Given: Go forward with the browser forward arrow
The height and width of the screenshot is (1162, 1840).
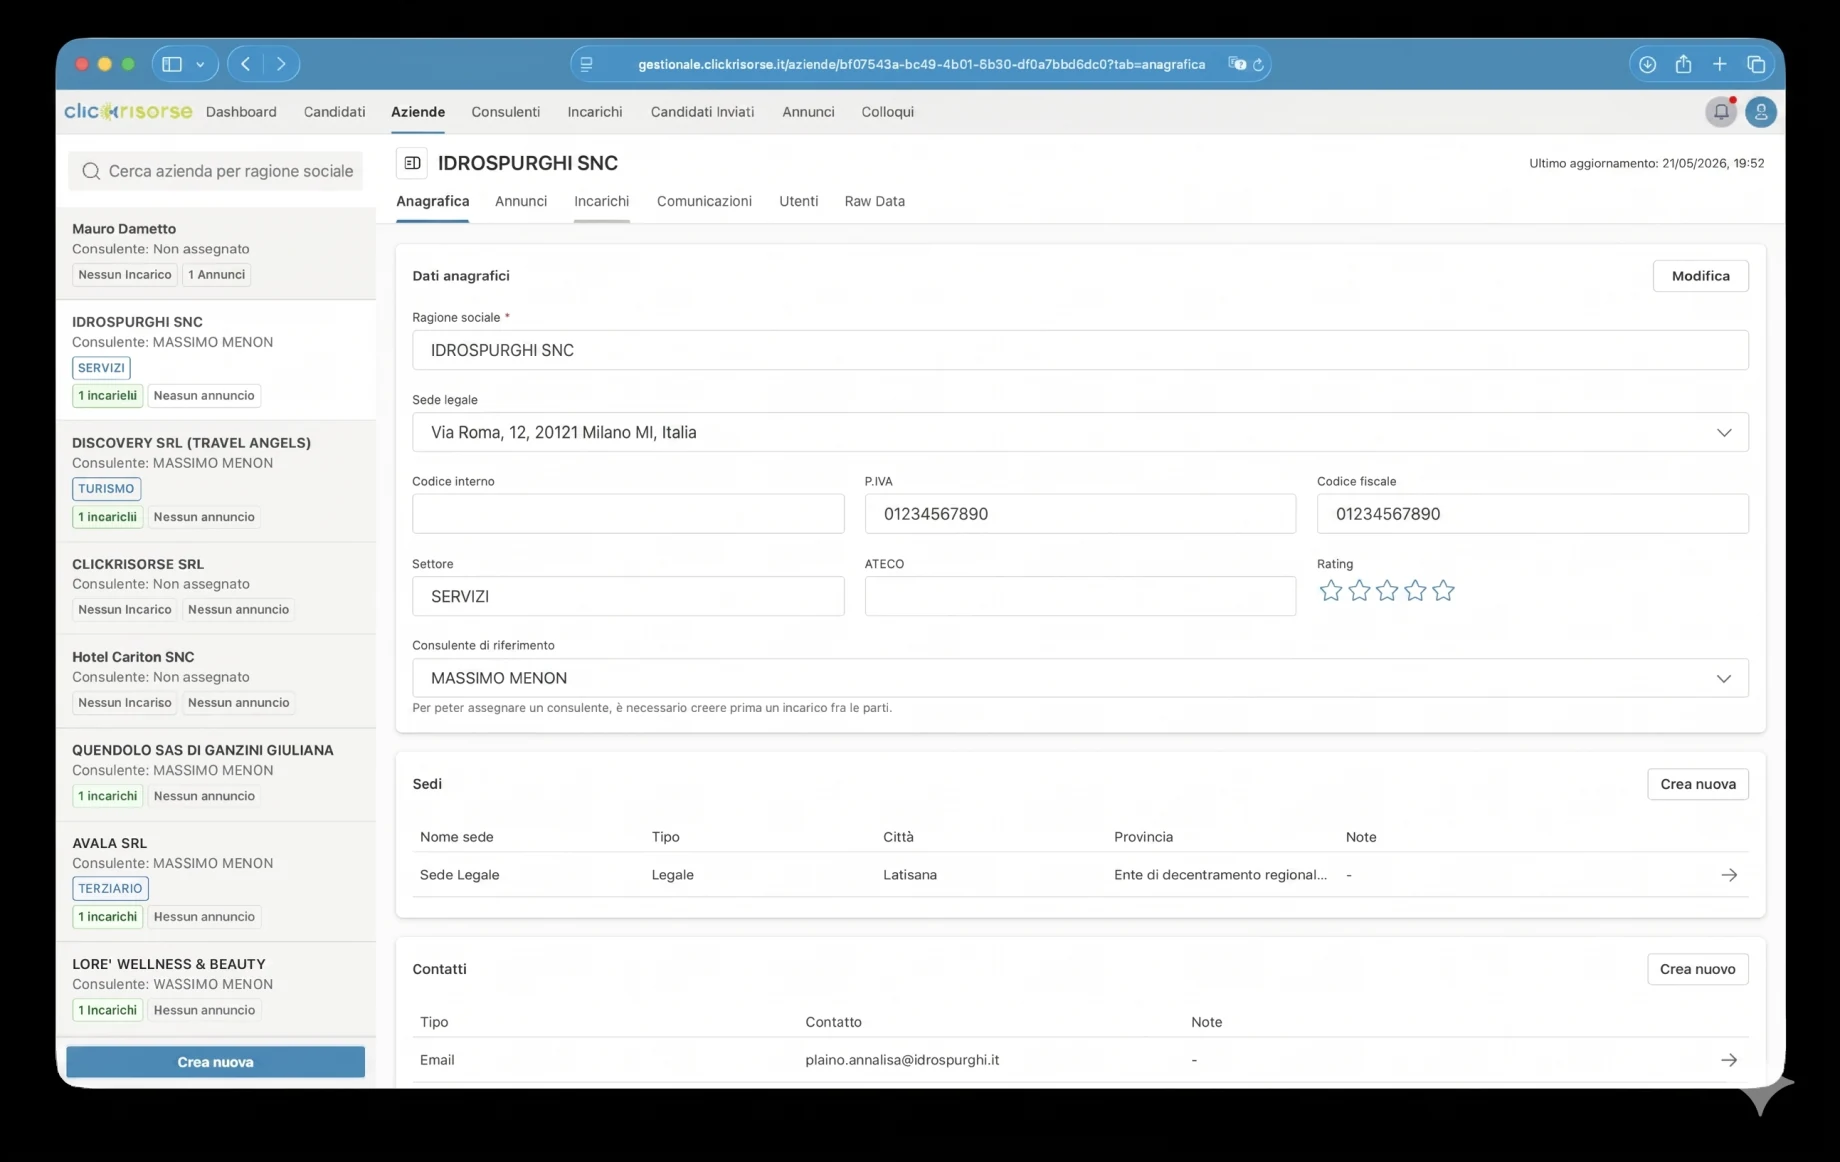Looking at the screenshot, I should point(281,64).
